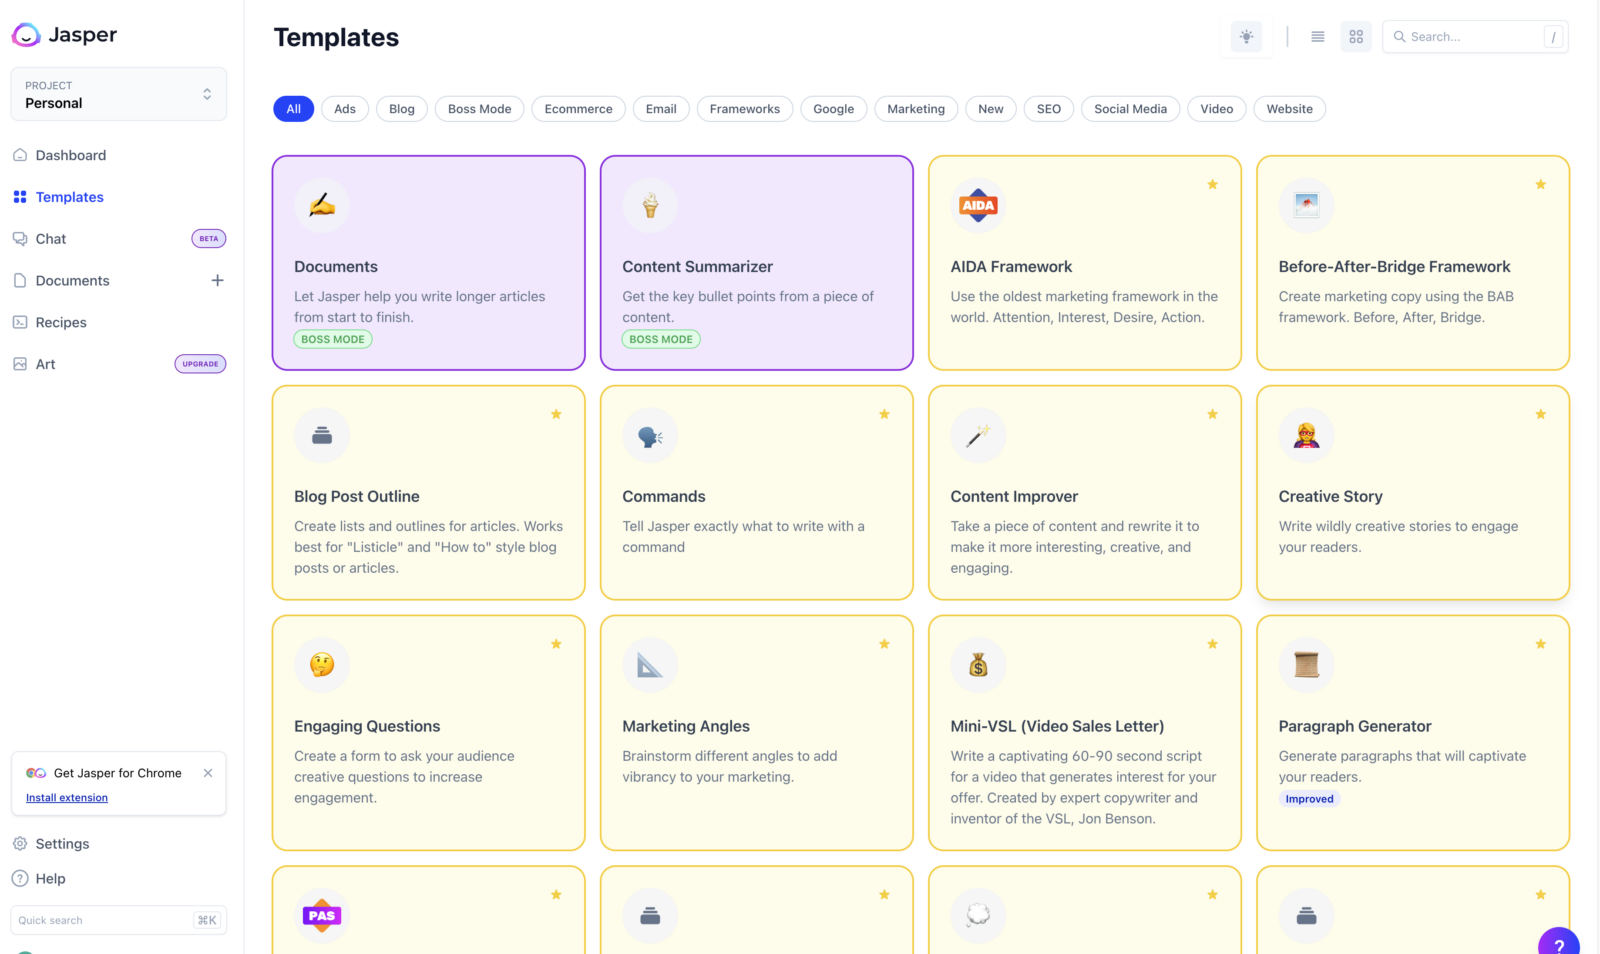This screenshot has height=954, width=1600.
Task: Click the Jasper logo
Action: tap(64, 34)
